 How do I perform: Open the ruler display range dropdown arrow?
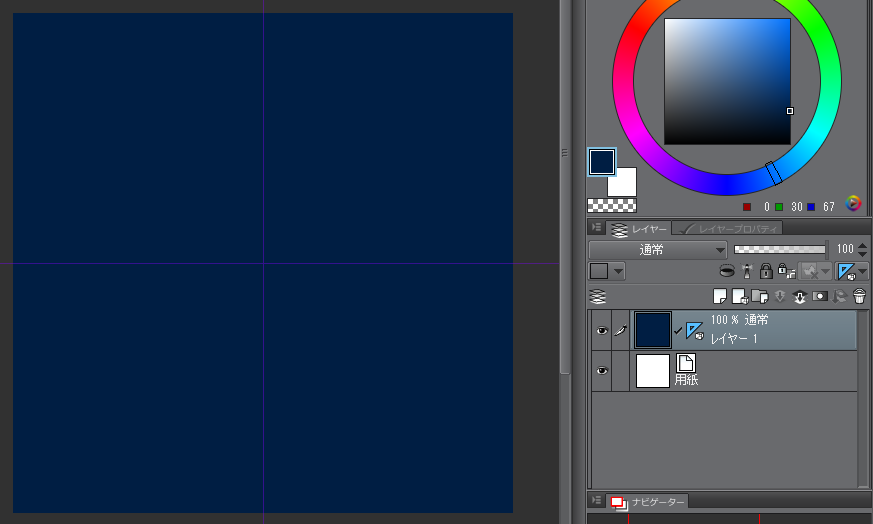tap(862, 271)
